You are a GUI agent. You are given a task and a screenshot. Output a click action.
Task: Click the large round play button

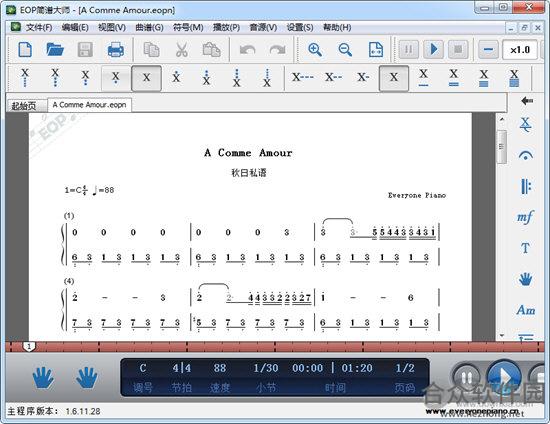(x=505, y=377)
